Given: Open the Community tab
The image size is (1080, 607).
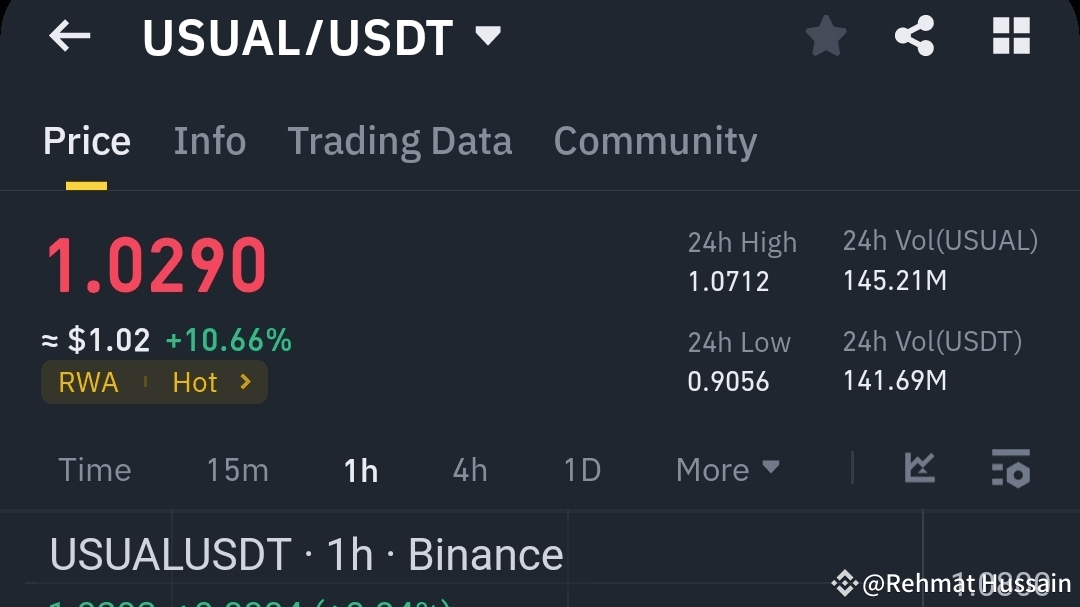Looking at the screenshot, I should [655, 141].
